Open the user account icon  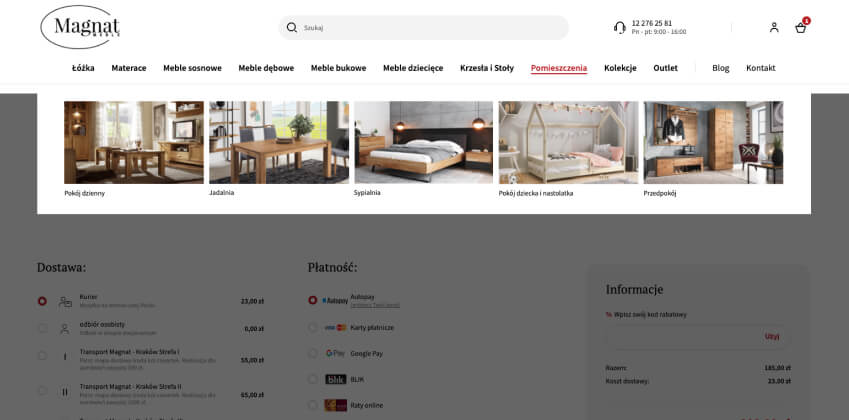(x=774, y=28)
